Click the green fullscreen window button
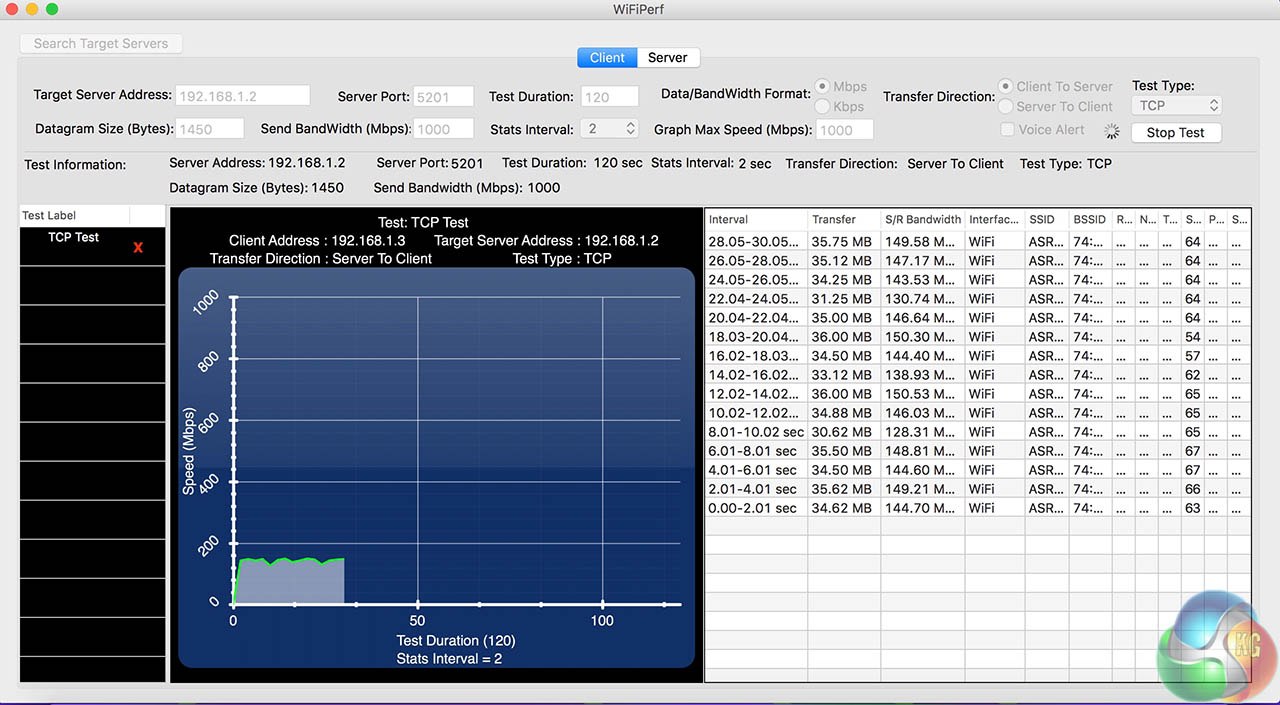The image size is (1280, 705). [x=52, y=9]
